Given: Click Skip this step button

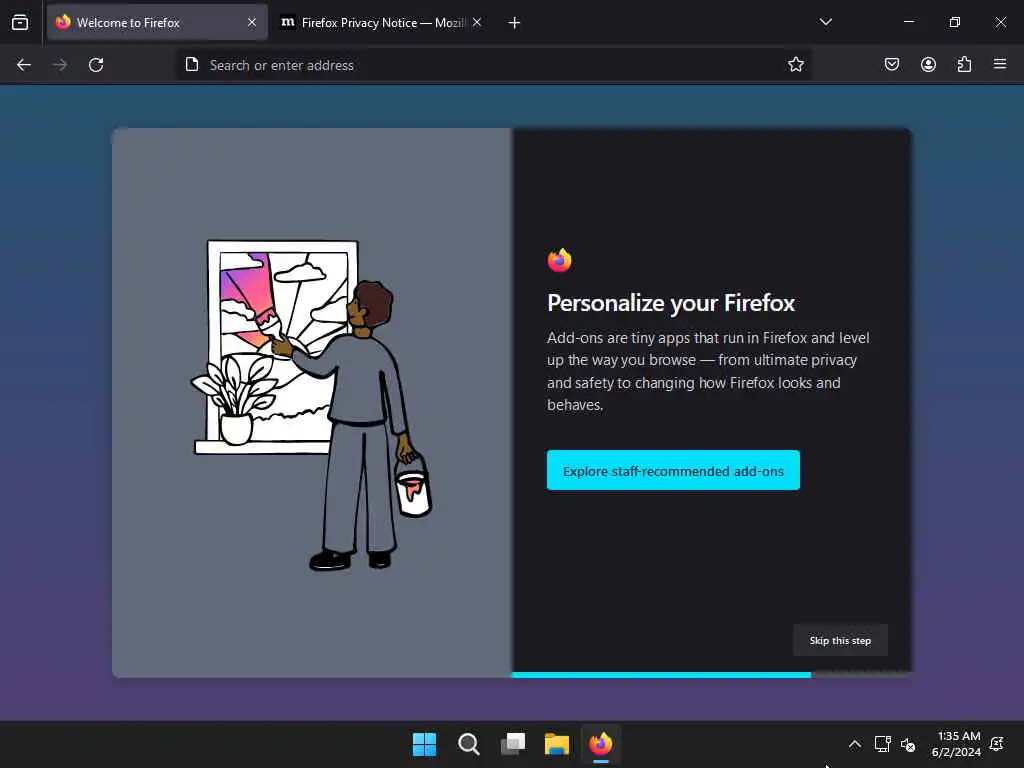Looking at the screenshot, I should (840, 641).
